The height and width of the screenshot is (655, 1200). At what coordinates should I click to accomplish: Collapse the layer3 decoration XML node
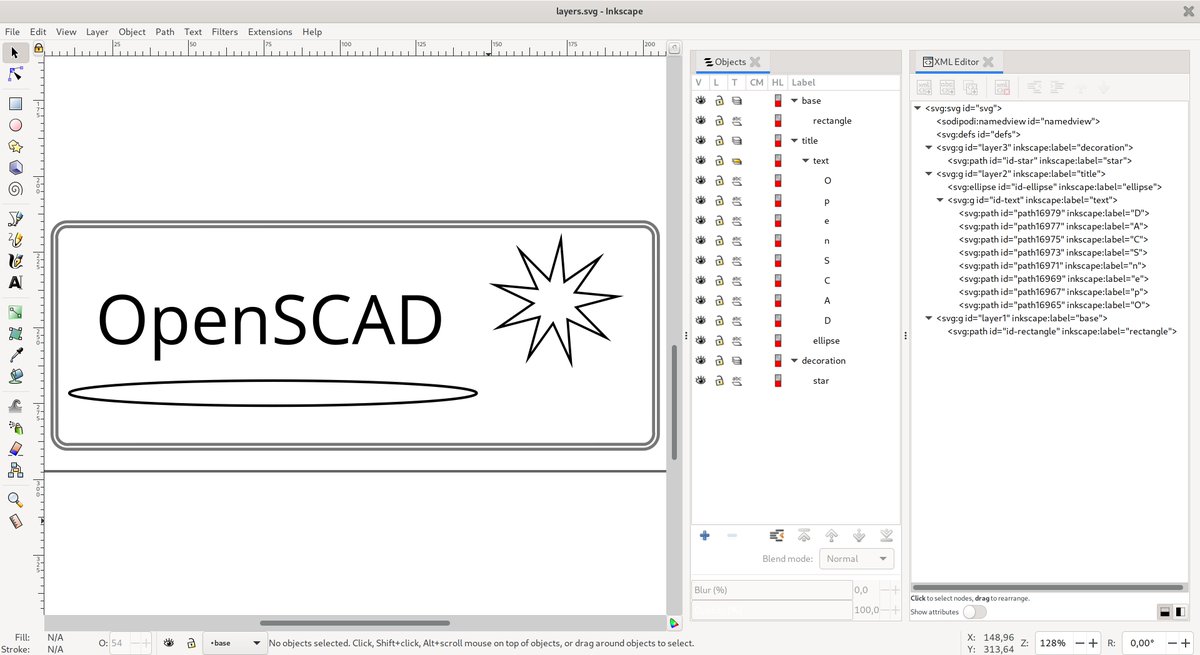(929, 147)
